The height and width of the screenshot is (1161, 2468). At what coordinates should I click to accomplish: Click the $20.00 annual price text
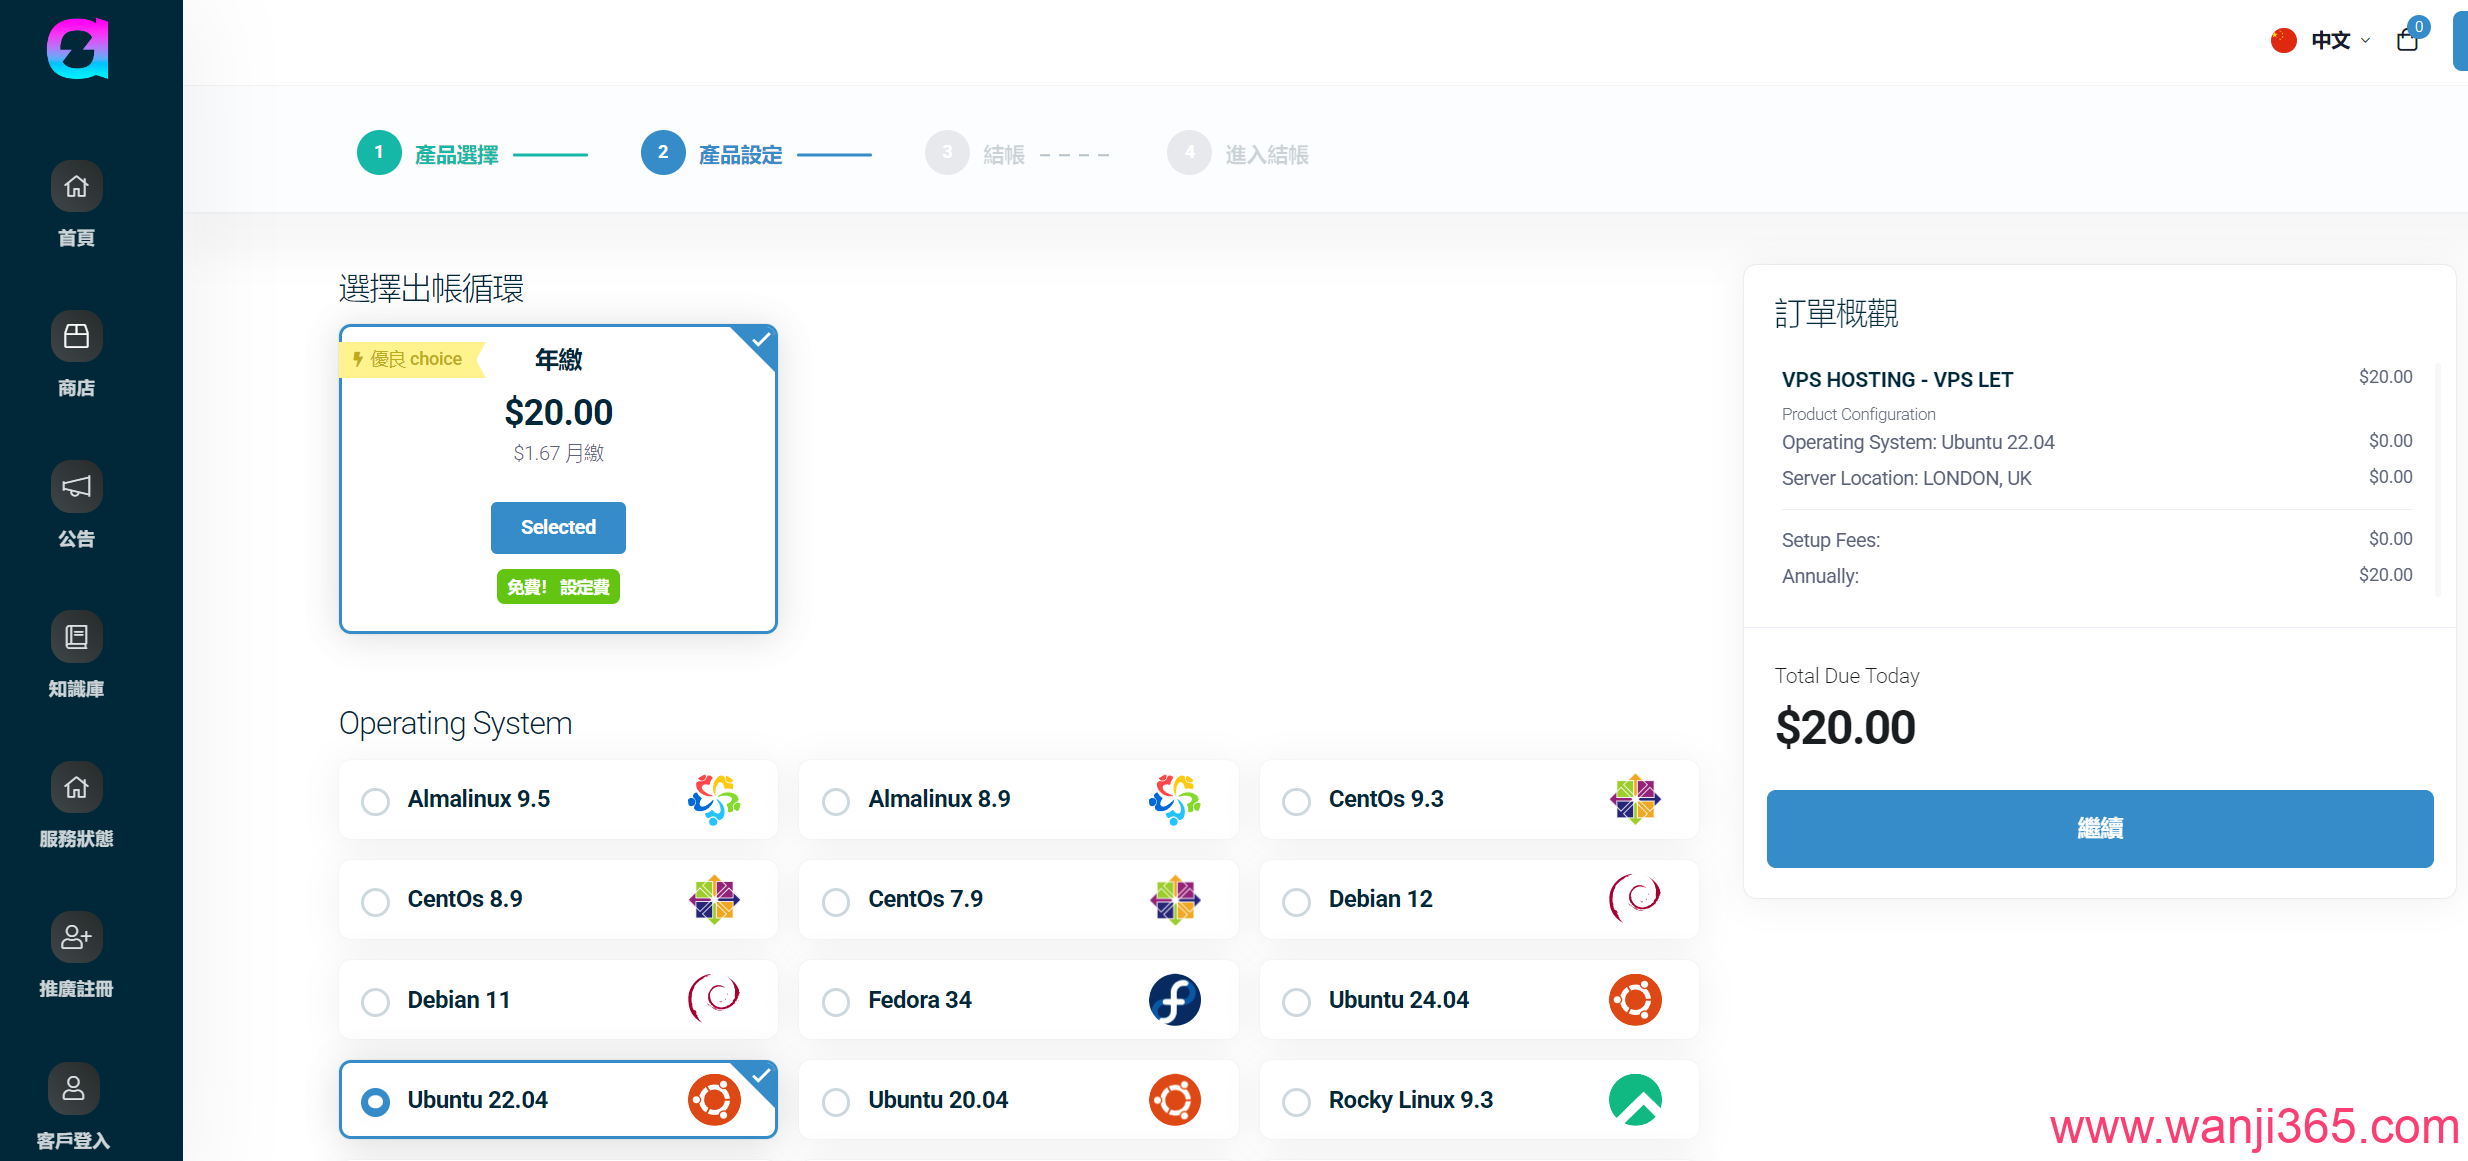click(x=558, y=412)
